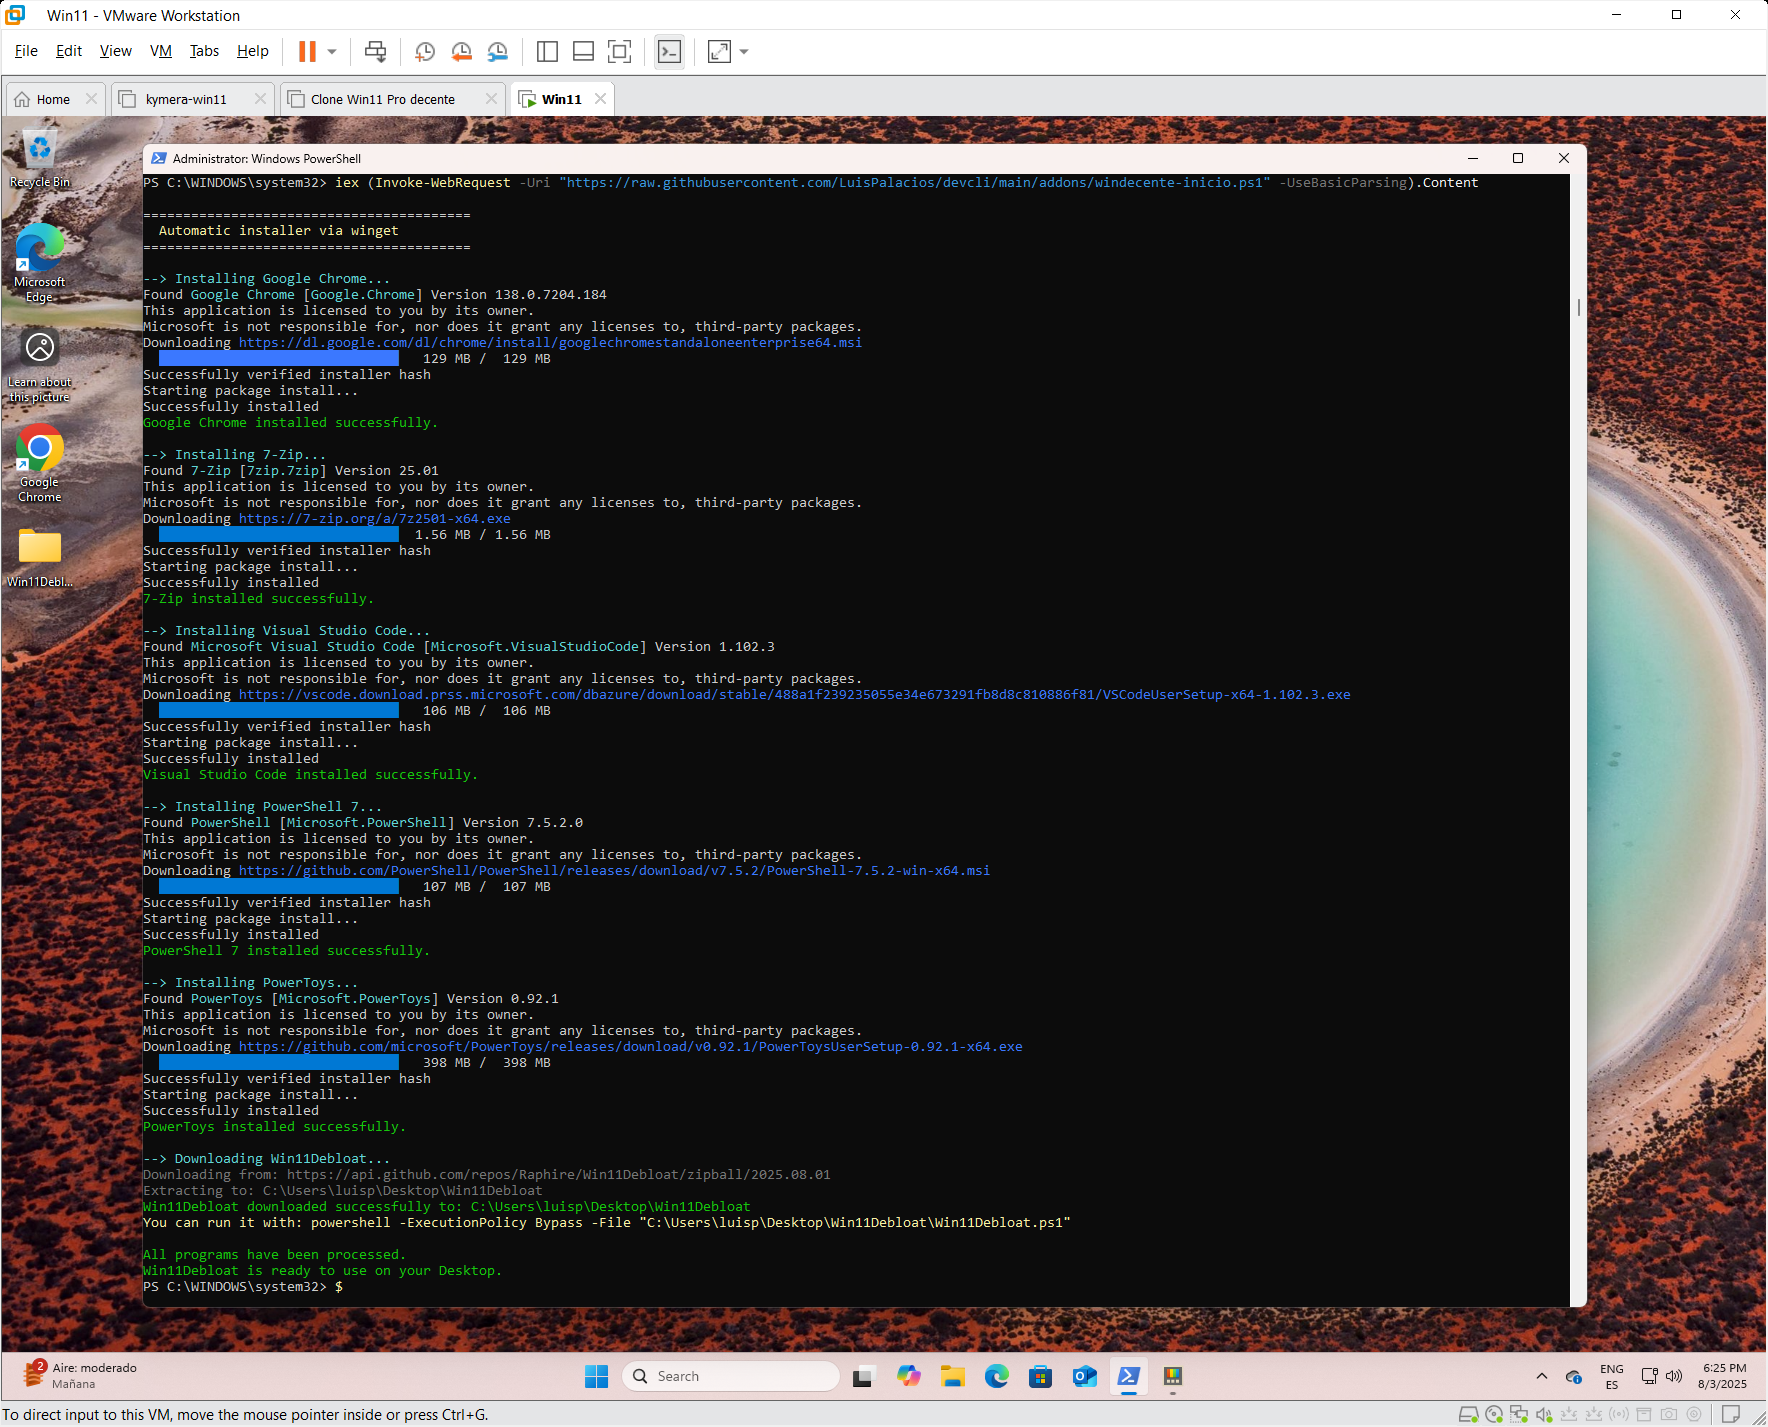Viewport: 1768px width, 1427px height.
Task: Focus PowerShell from the taskbar
Action: click(1128, 1377)
